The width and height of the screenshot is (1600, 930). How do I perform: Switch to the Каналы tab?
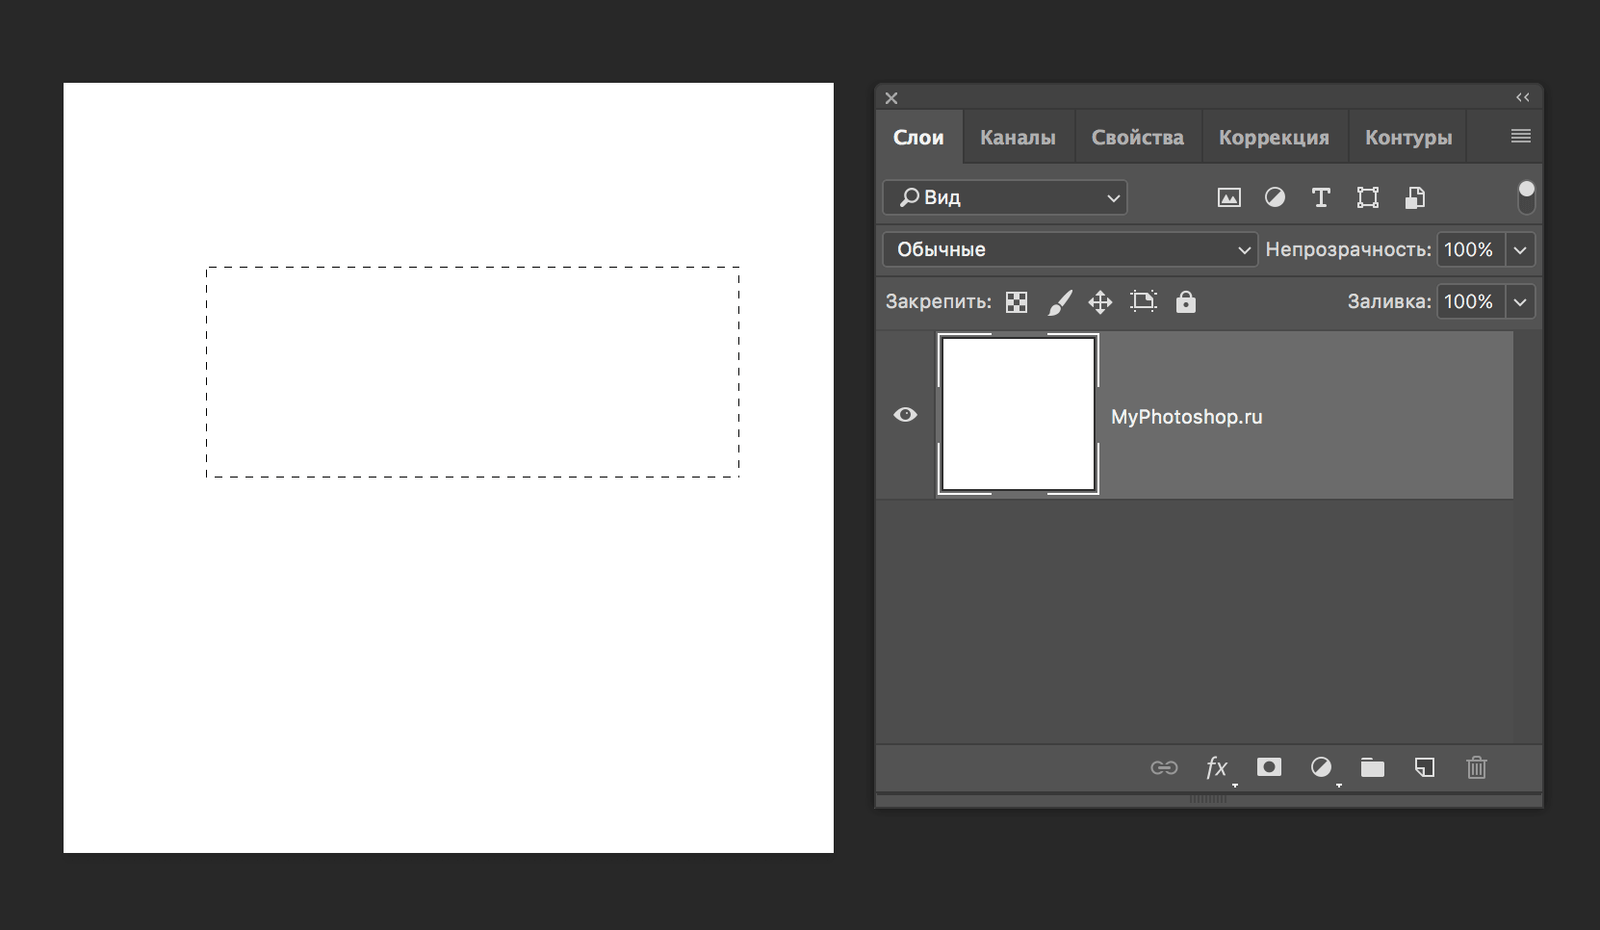tap(1017, 138)
